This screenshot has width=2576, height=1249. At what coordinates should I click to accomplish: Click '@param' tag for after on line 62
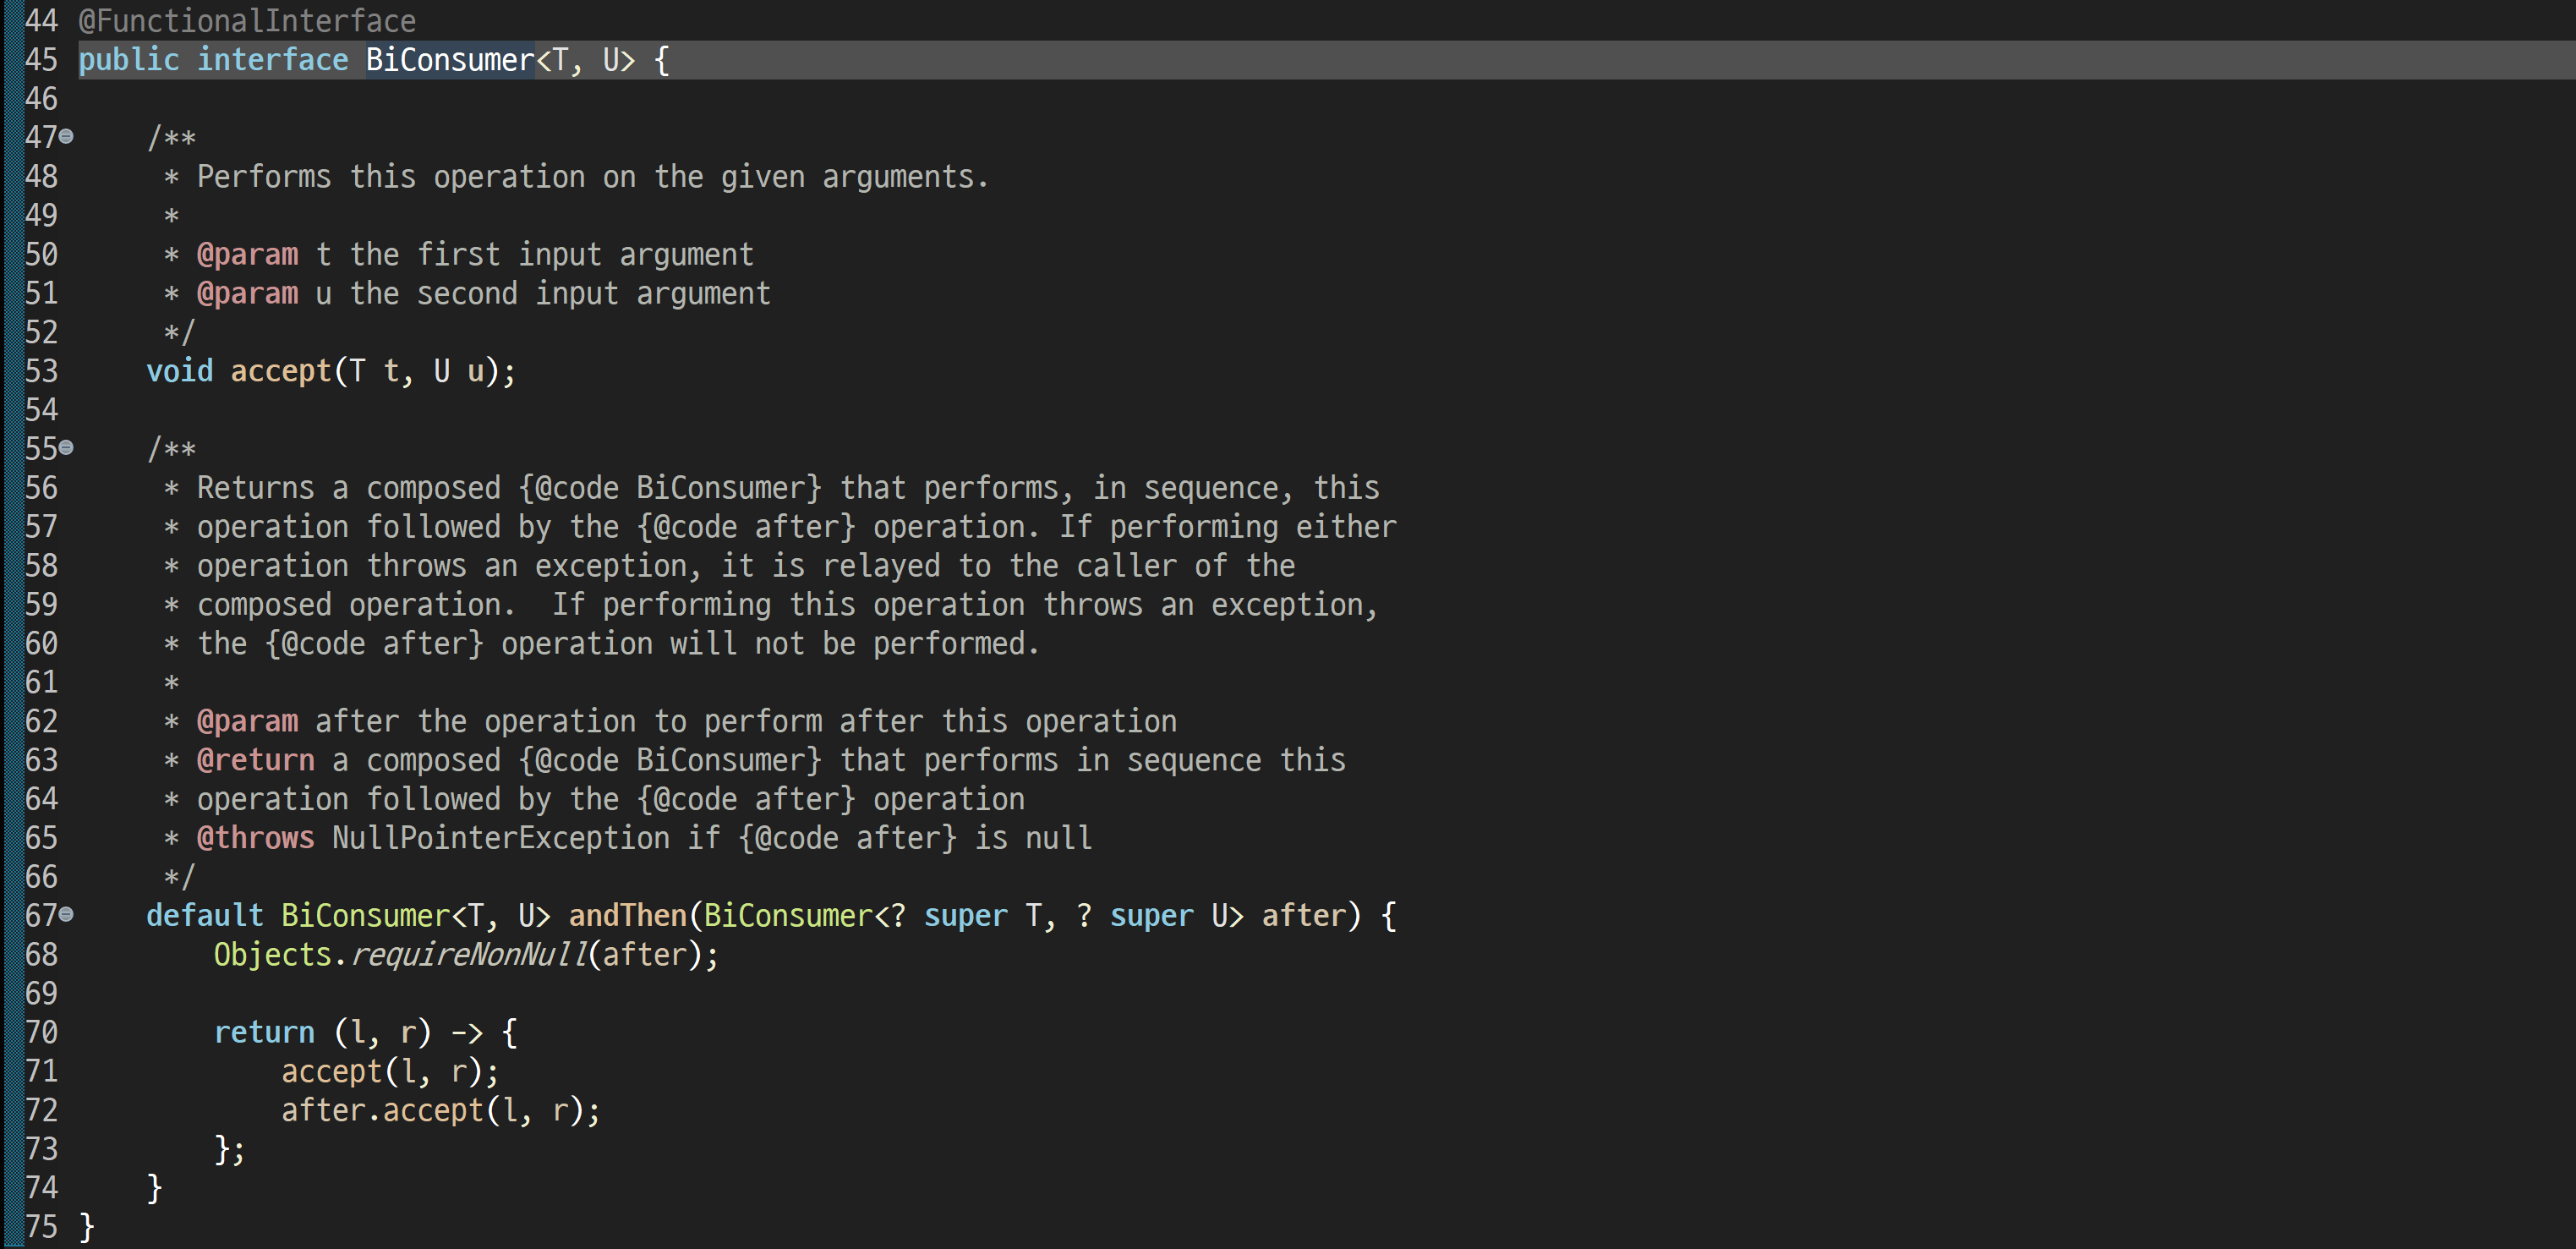[x=247, y=721]
